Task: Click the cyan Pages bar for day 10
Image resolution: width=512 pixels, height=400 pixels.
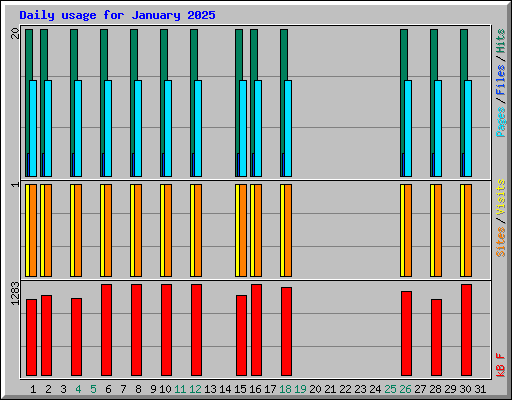Action: [168, 128]
